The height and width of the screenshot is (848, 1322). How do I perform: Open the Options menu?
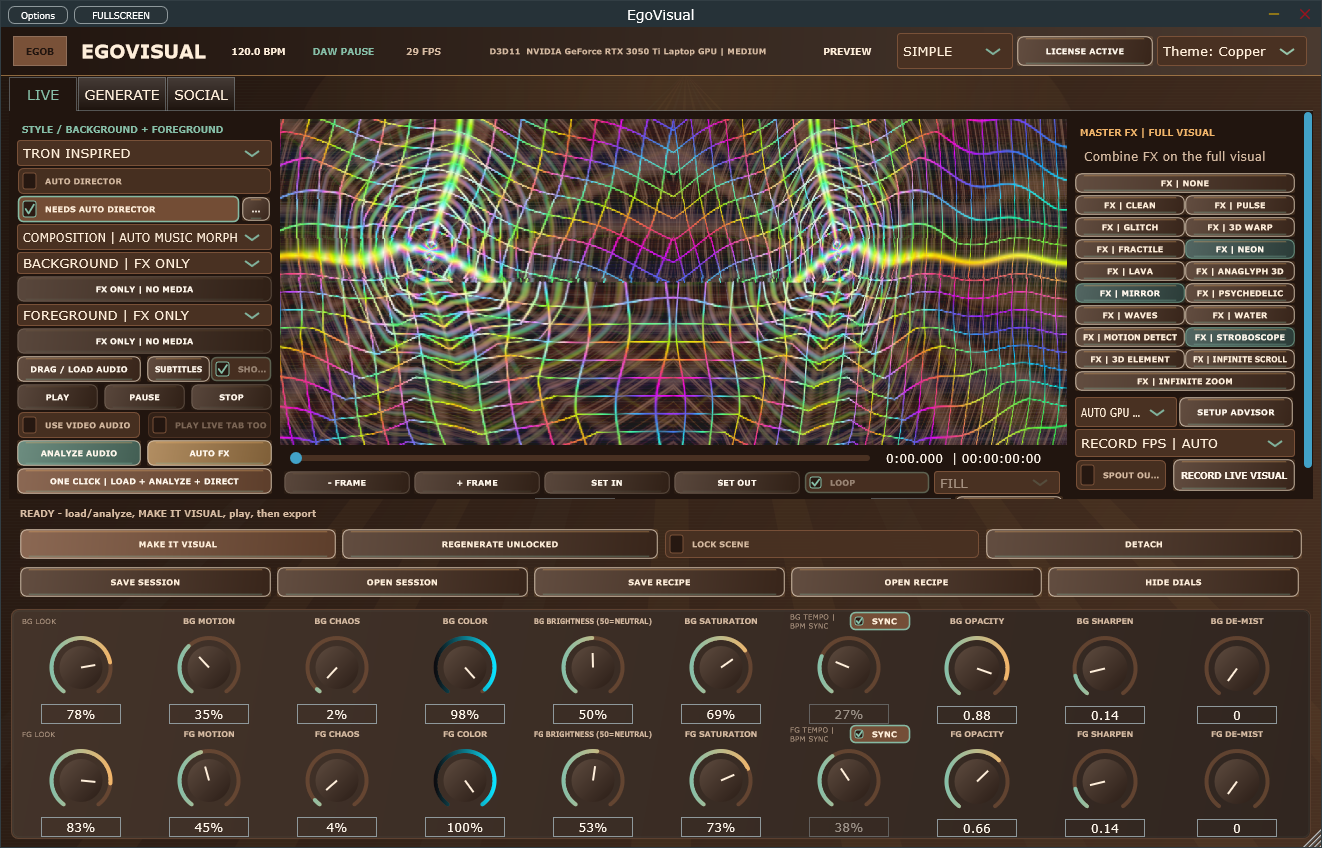pos(38,16)
